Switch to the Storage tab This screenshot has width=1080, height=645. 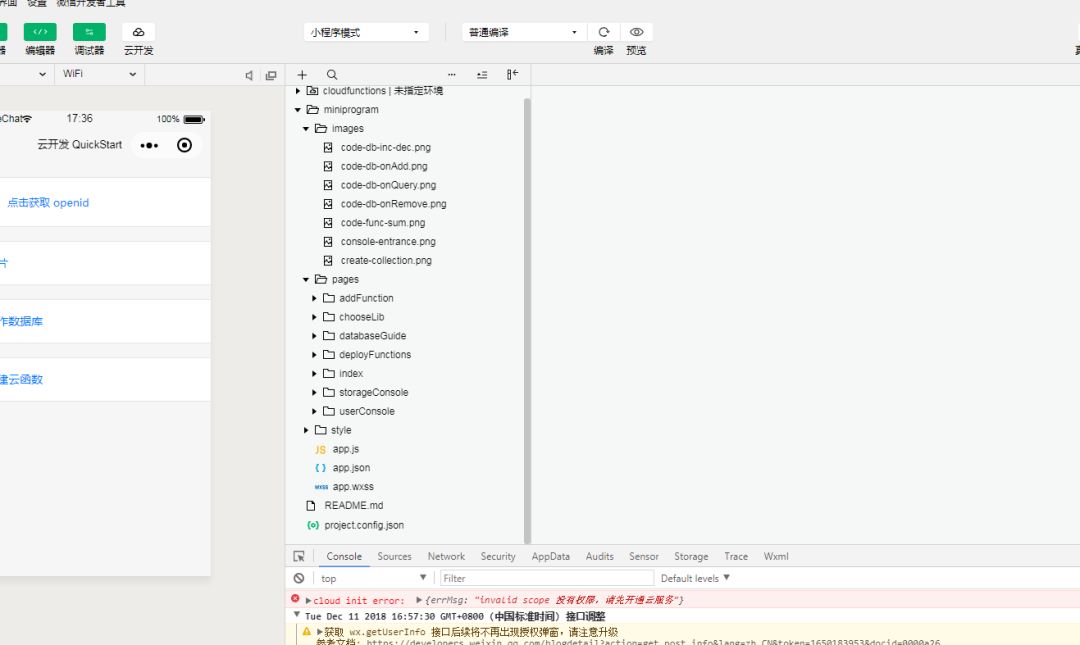pos(691,556)
